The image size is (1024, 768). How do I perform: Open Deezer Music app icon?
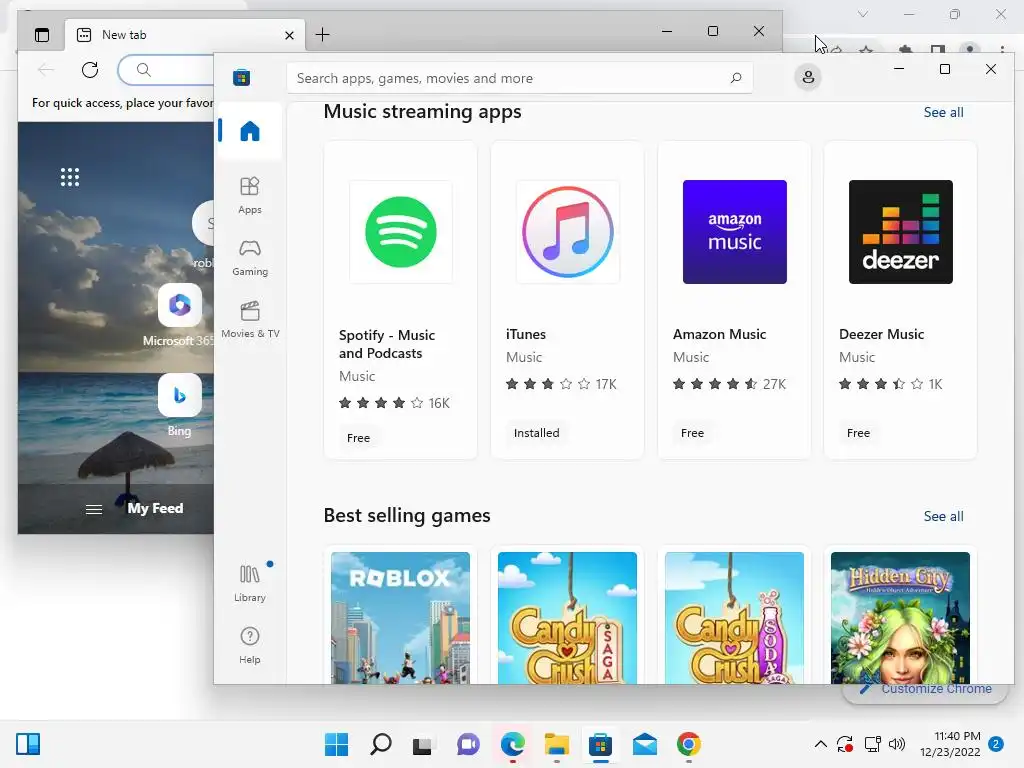point(901,232)
